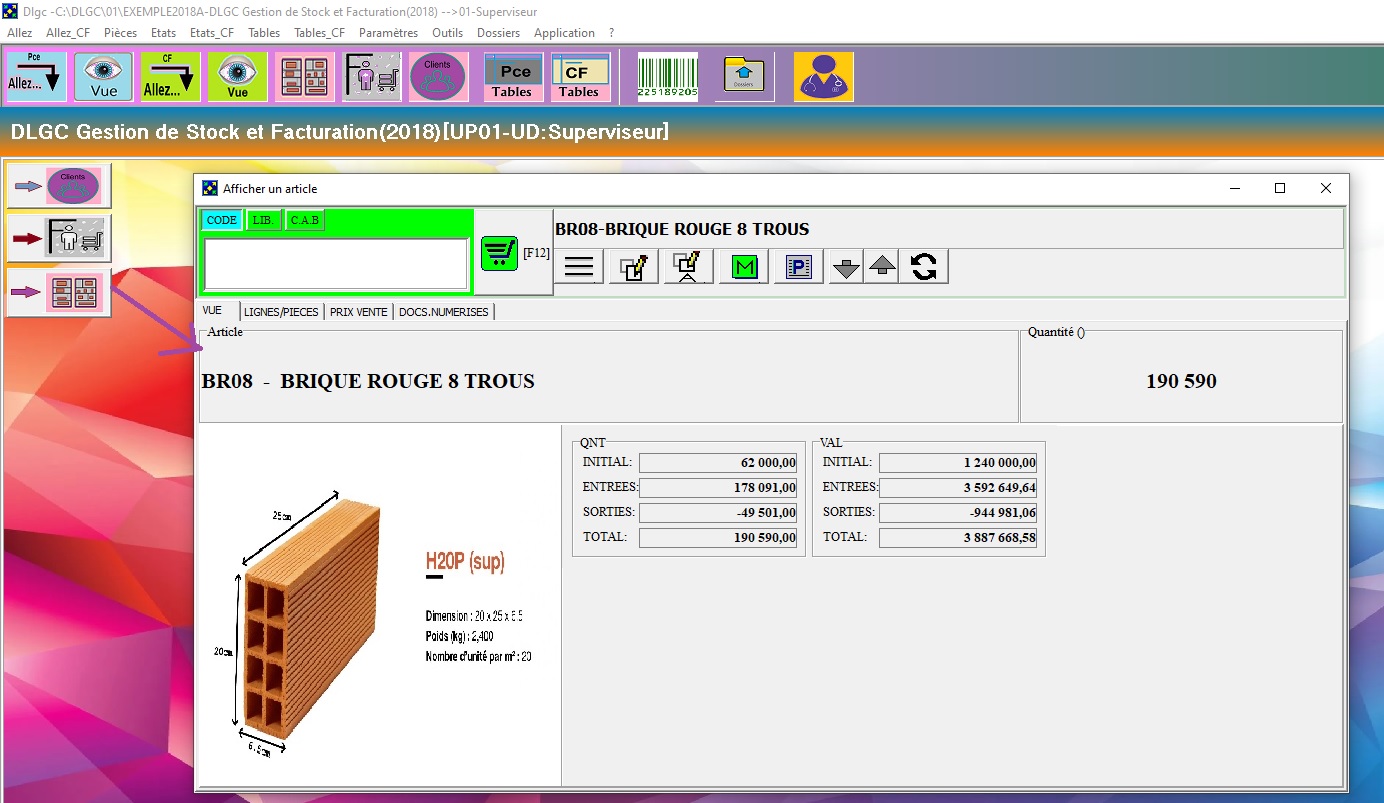Open the green Vue eye icon
This screenshot has height=803, width=1384.
(x=237, y=77)
